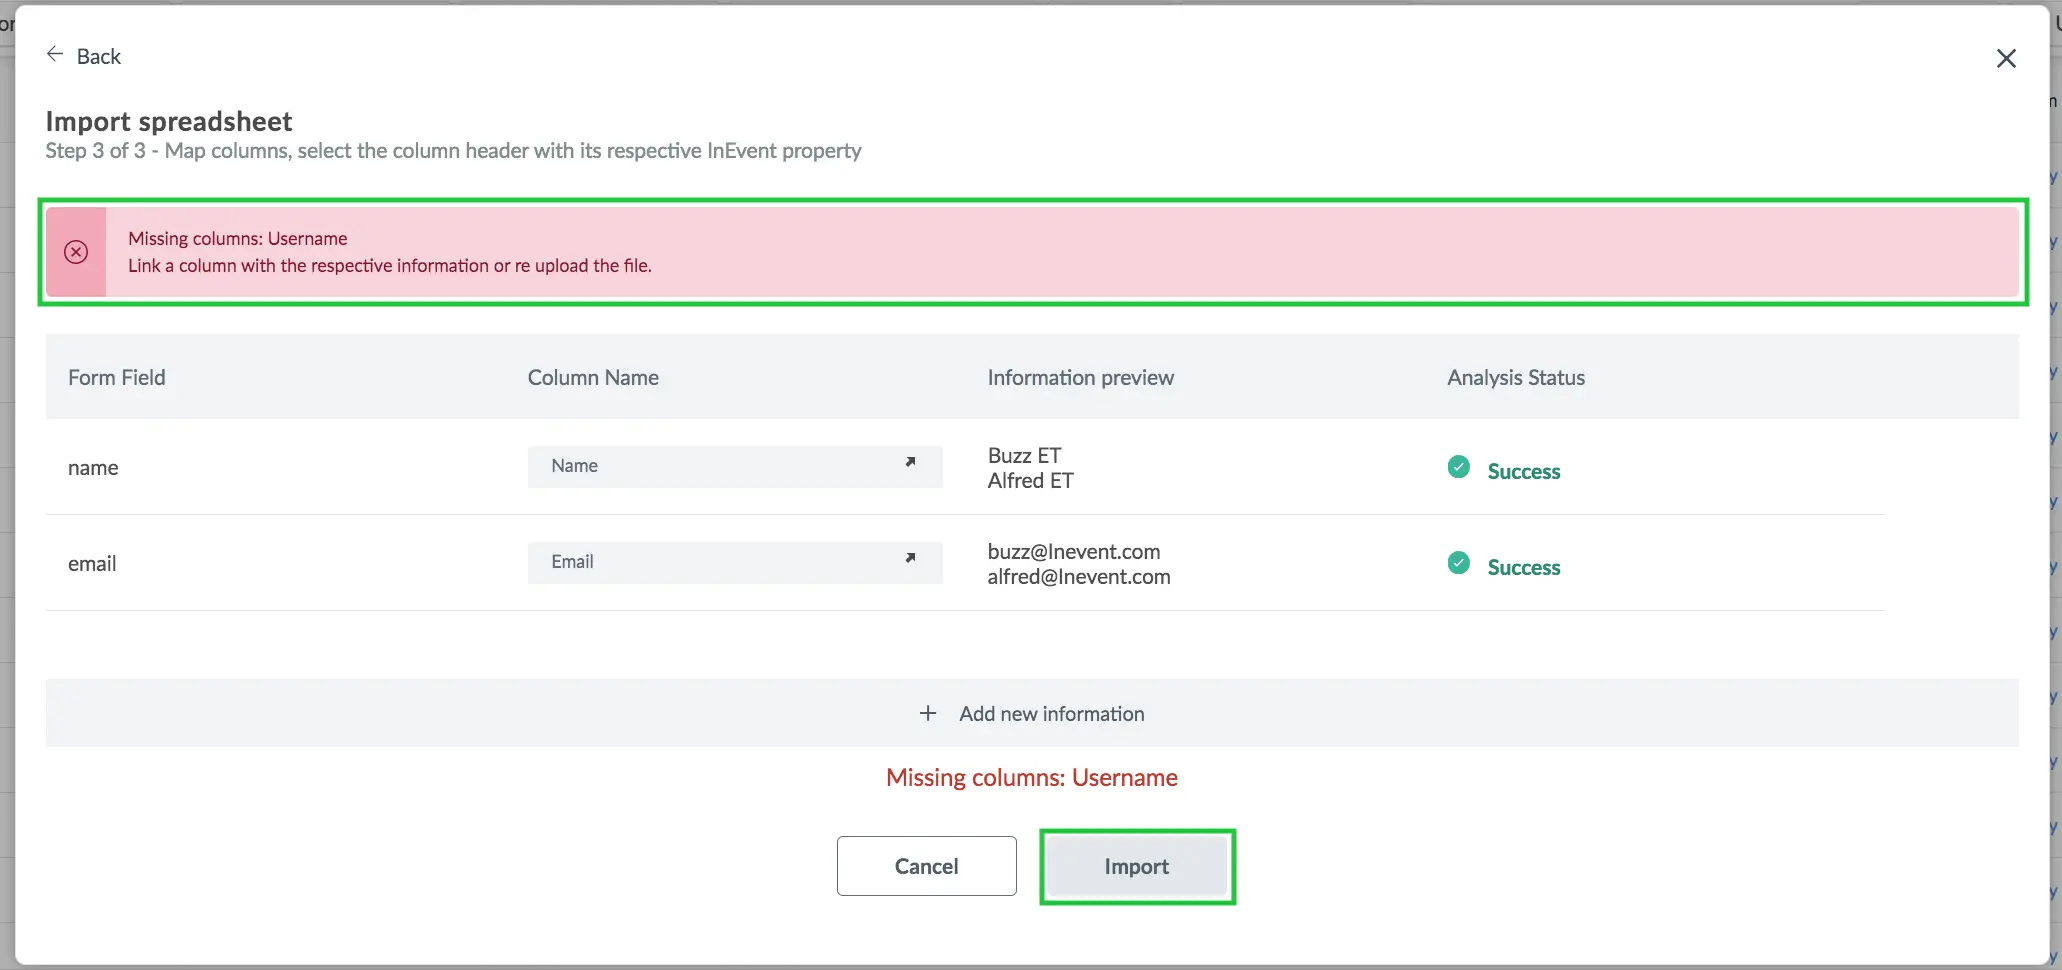Click the red error circle icon
Viewport: 2062px width, 970px height.
click(x=76, y=252)
